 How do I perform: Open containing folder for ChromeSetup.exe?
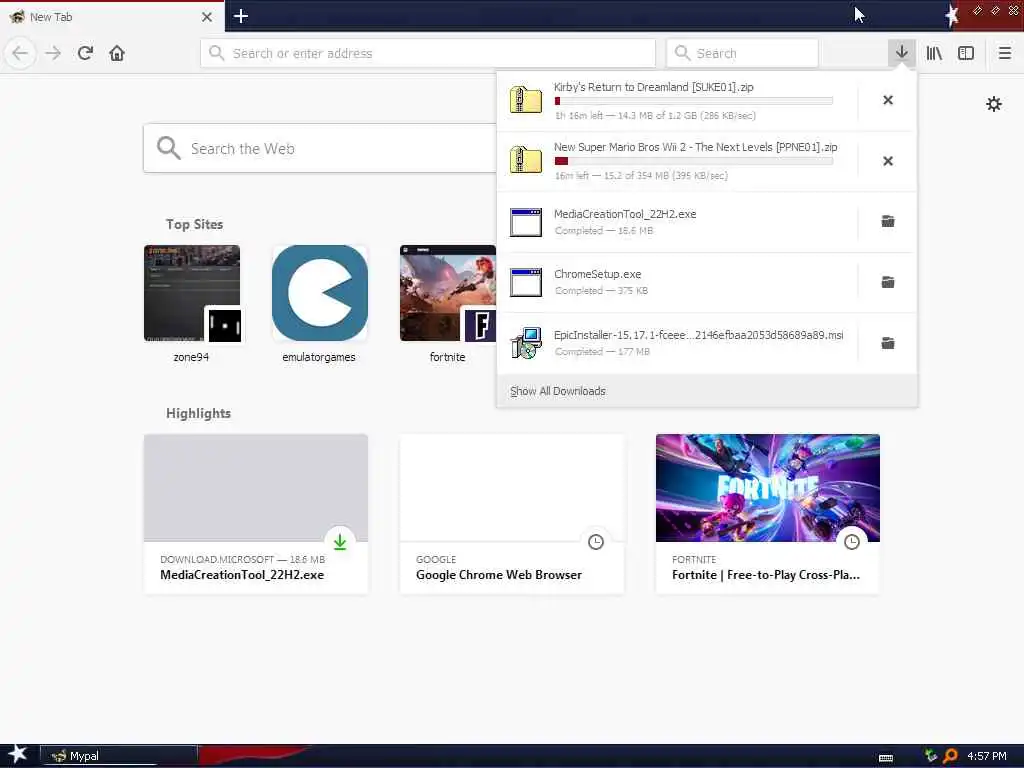(888, 282)
